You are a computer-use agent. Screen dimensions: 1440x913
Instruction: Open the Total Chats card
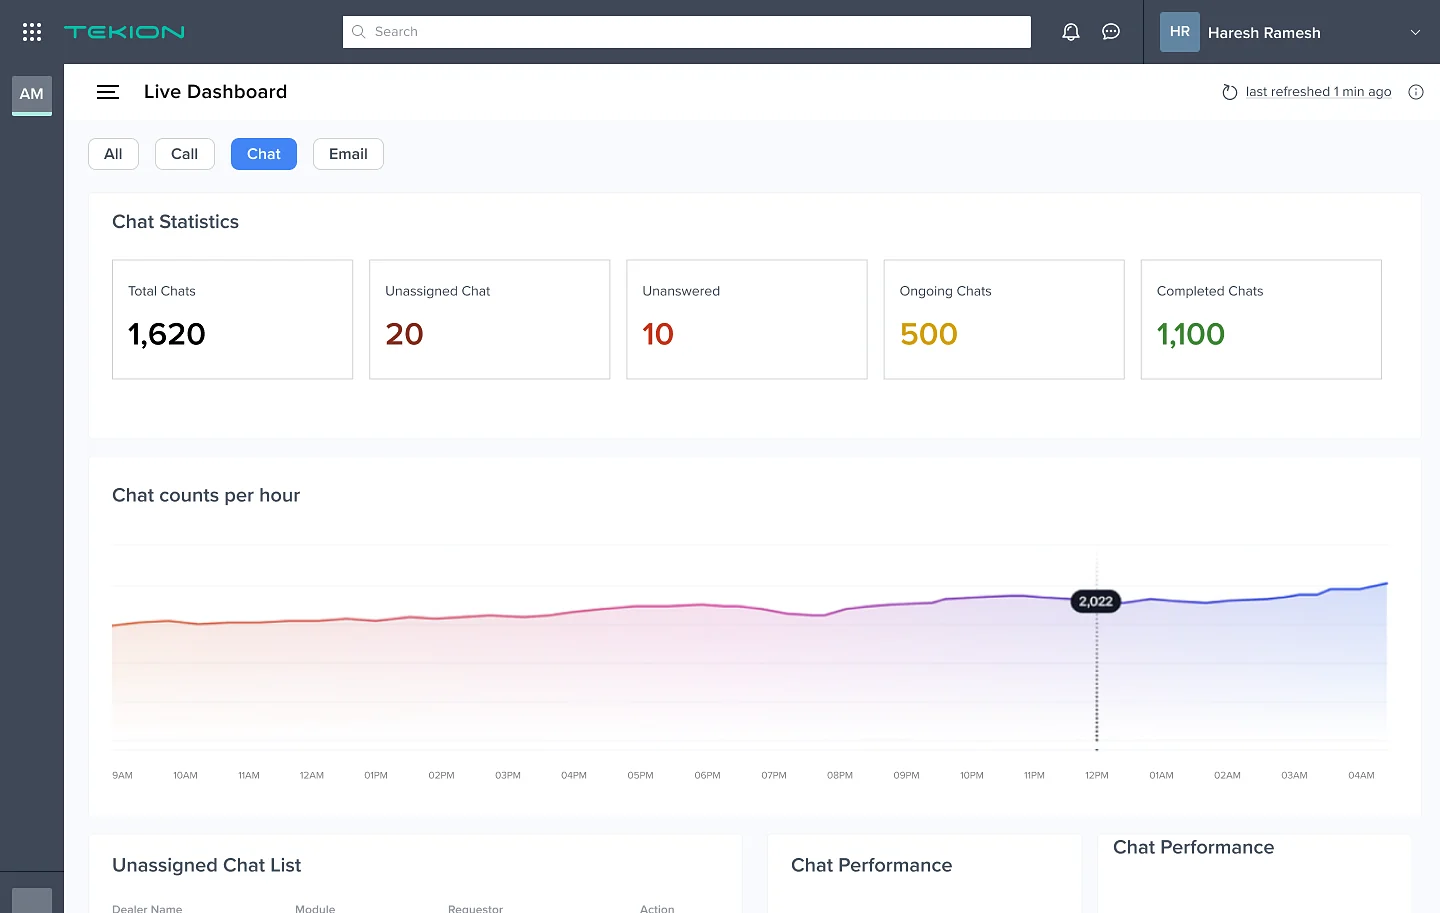(x=232, y=319)
